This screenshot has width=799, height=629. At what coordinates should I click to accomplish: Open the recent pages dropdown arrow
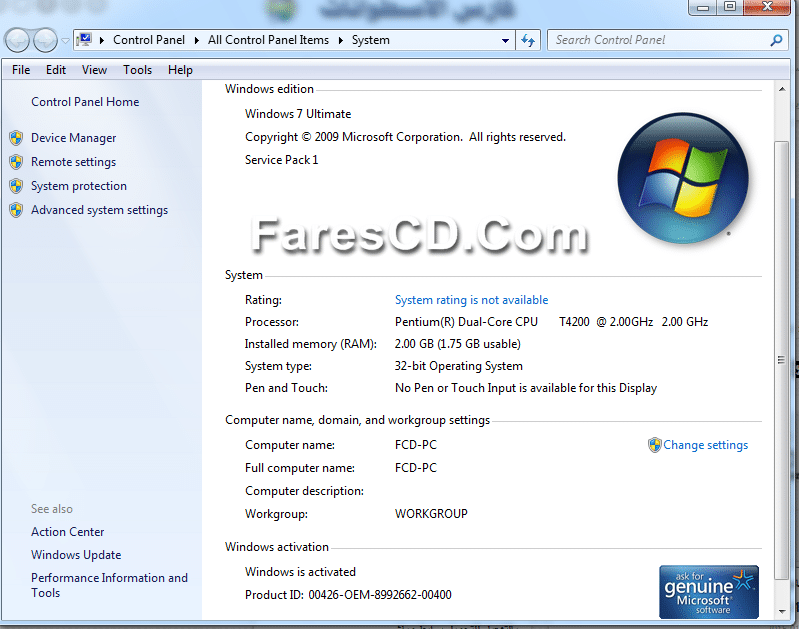(65, 41)
